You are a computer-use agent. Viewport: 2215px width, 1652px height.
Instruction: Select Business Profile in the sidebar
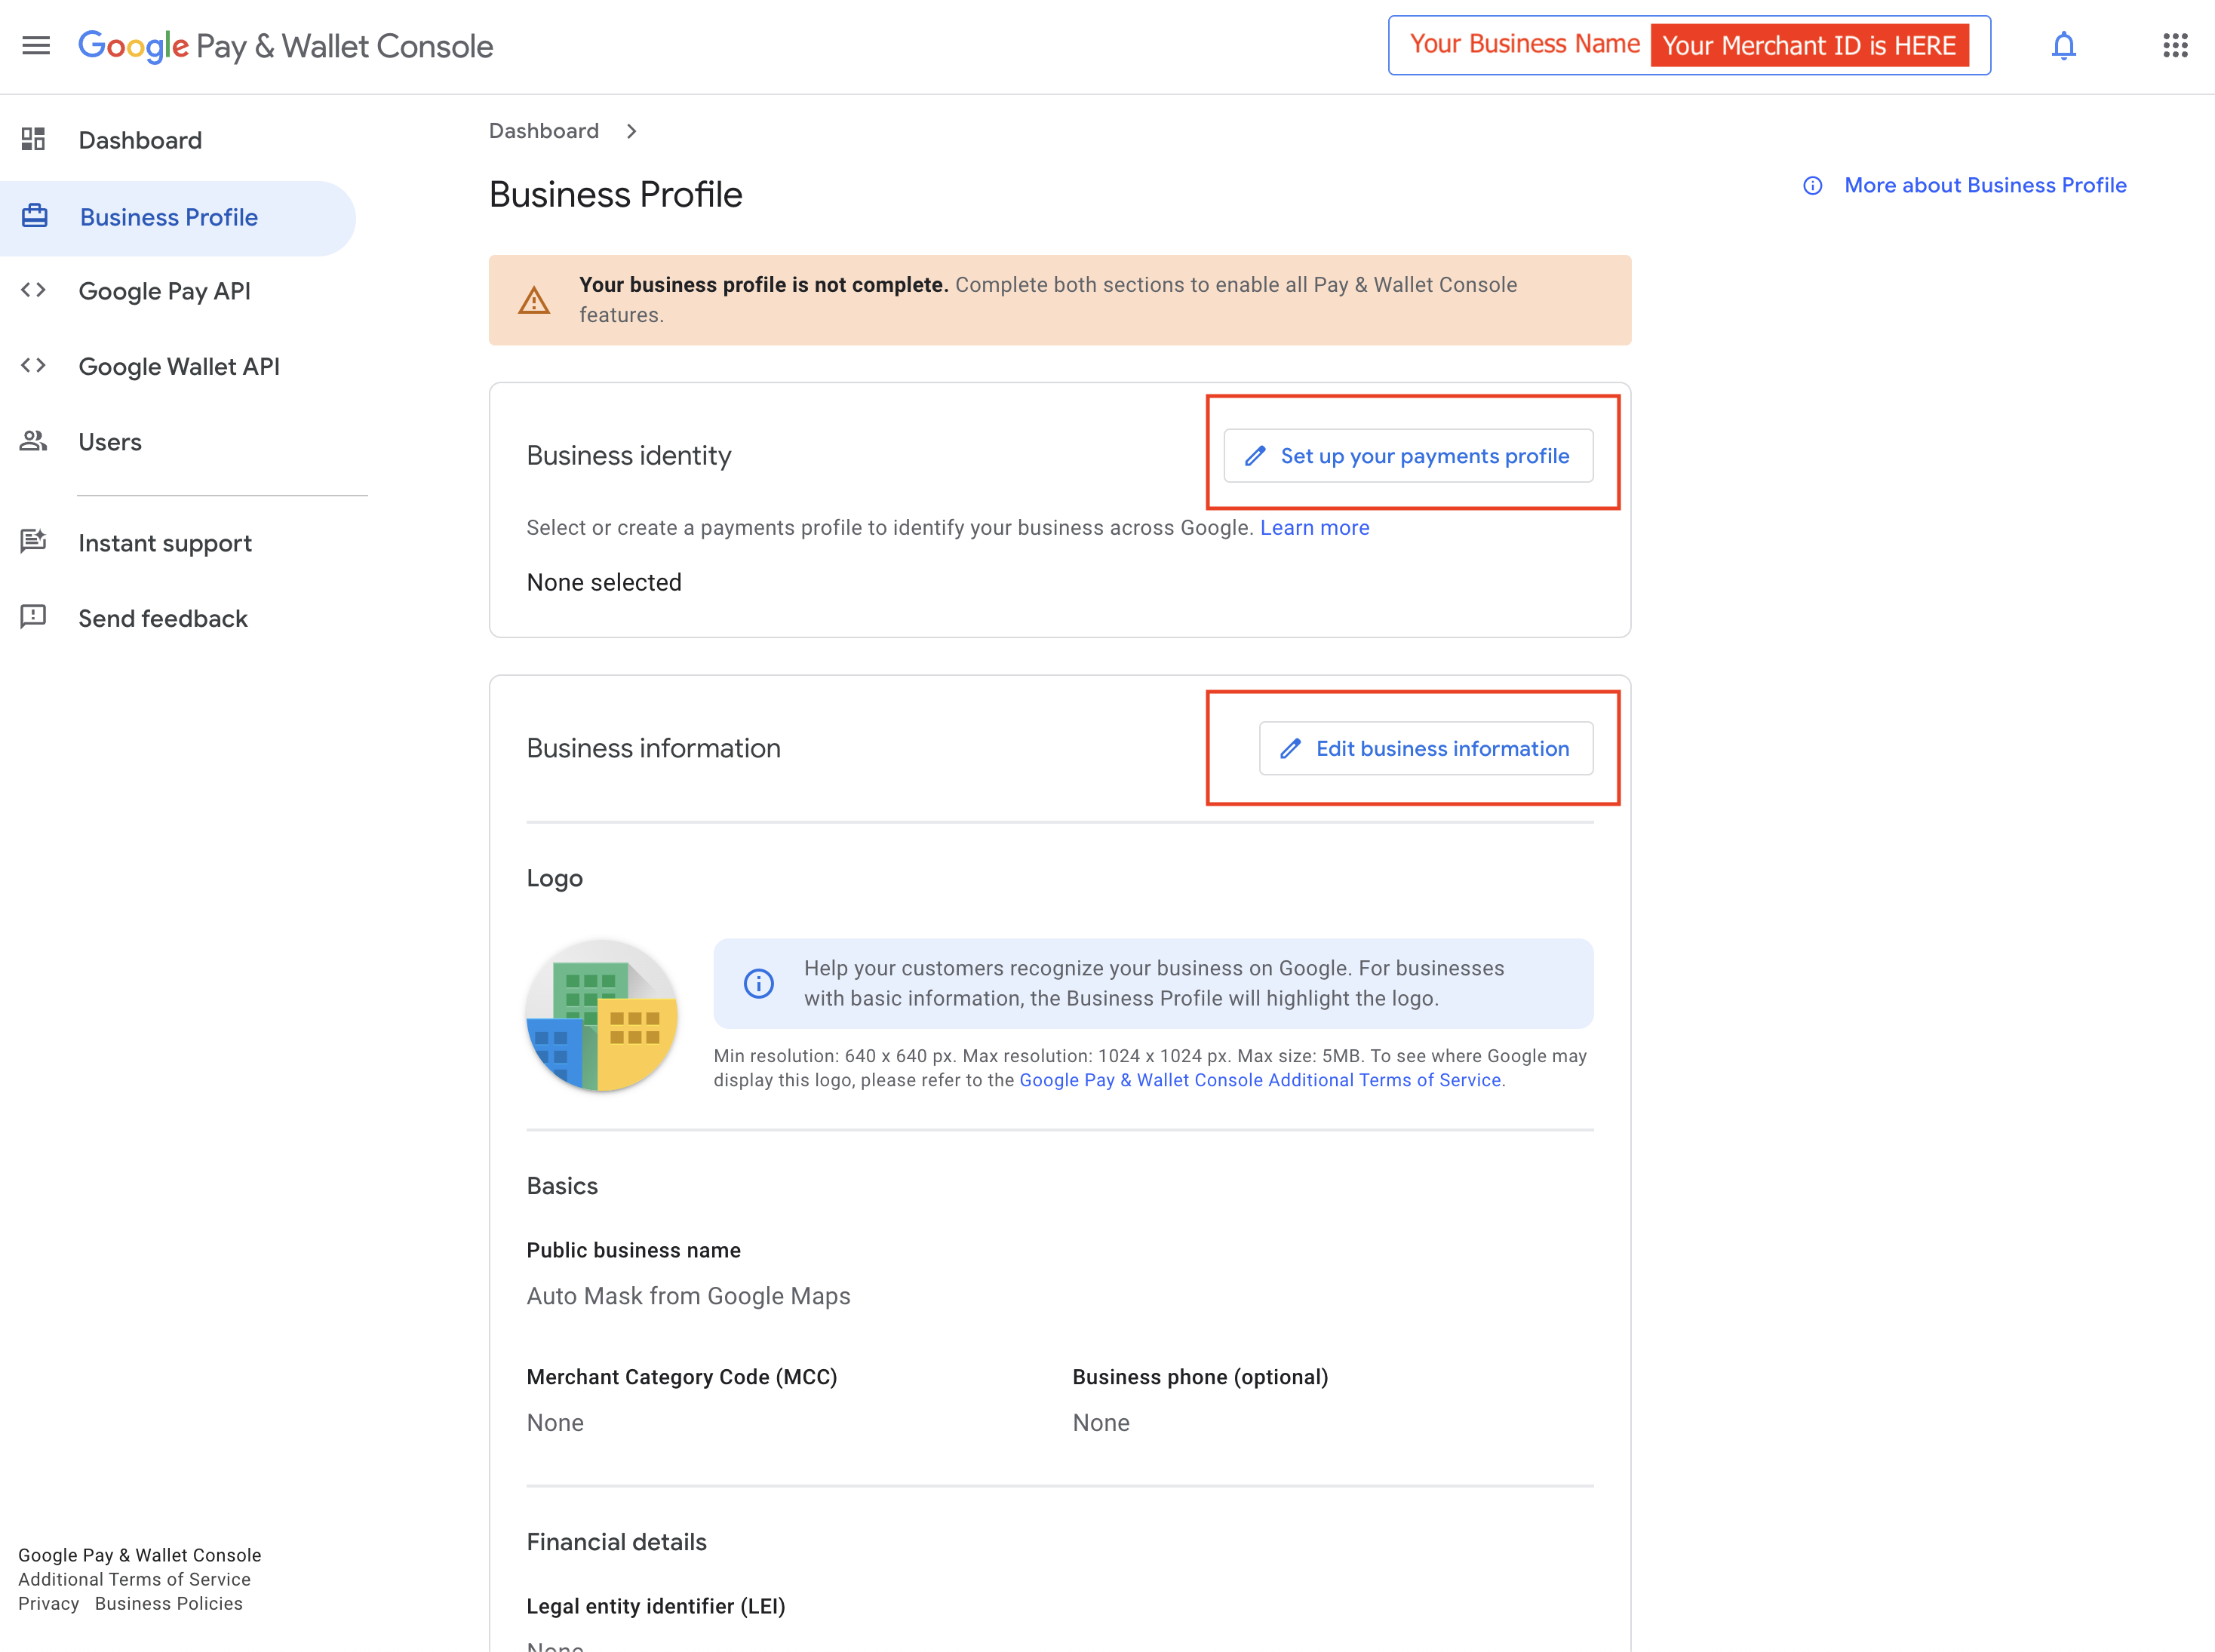click(x=168, y=217)
